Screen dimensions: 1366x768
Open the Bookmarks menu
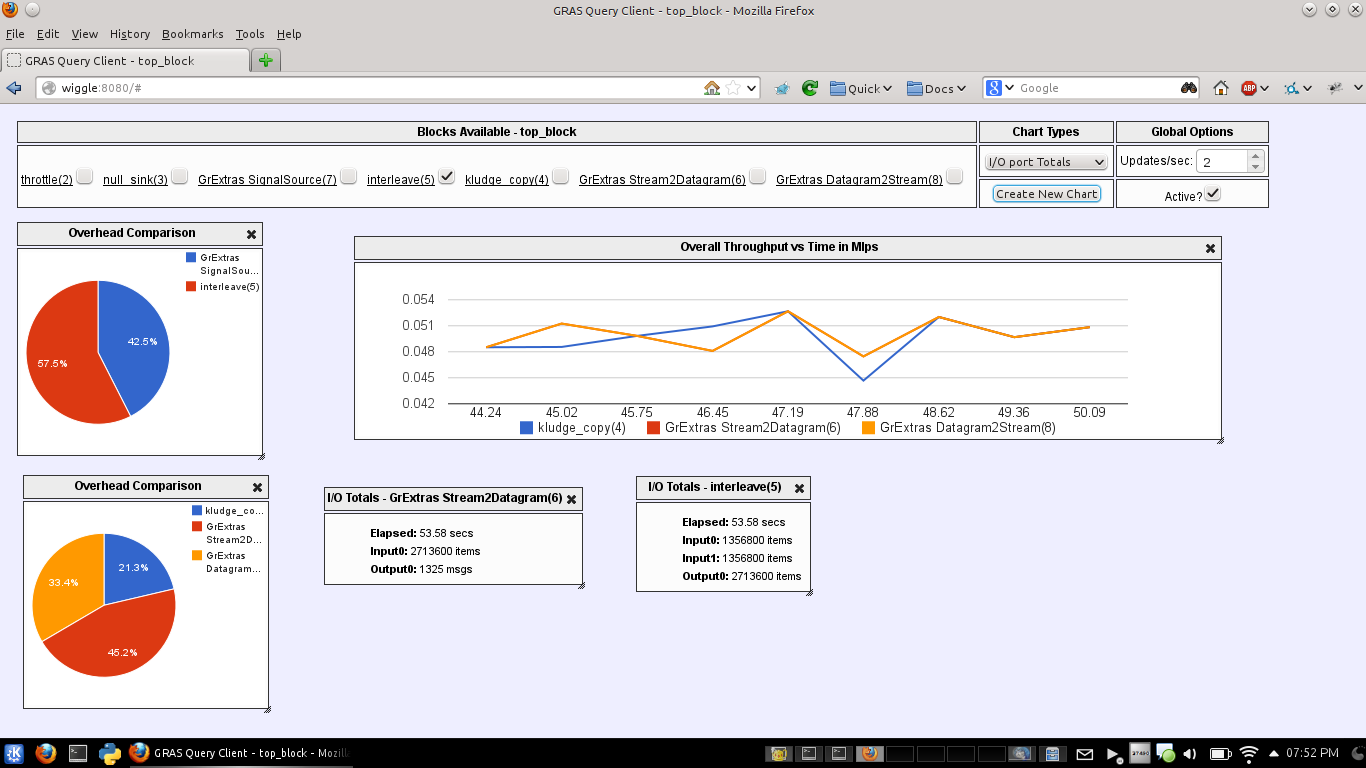click(x=193, y=34)
